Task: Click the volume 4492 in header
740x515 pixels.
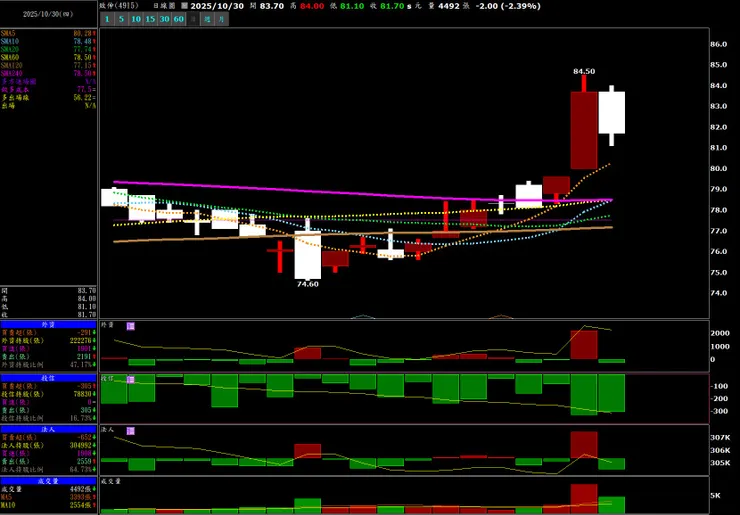Action: pos(448,6)
